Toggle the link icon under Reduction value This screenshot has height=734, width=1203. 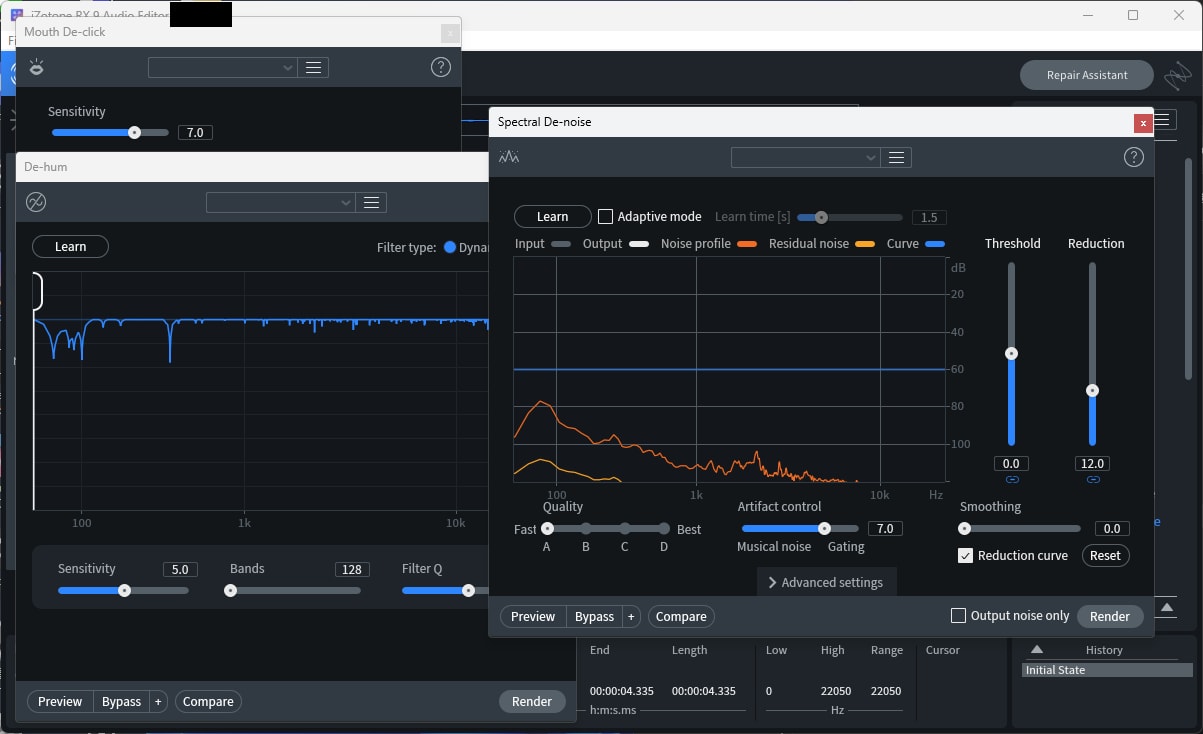(x=1092, y=480)
